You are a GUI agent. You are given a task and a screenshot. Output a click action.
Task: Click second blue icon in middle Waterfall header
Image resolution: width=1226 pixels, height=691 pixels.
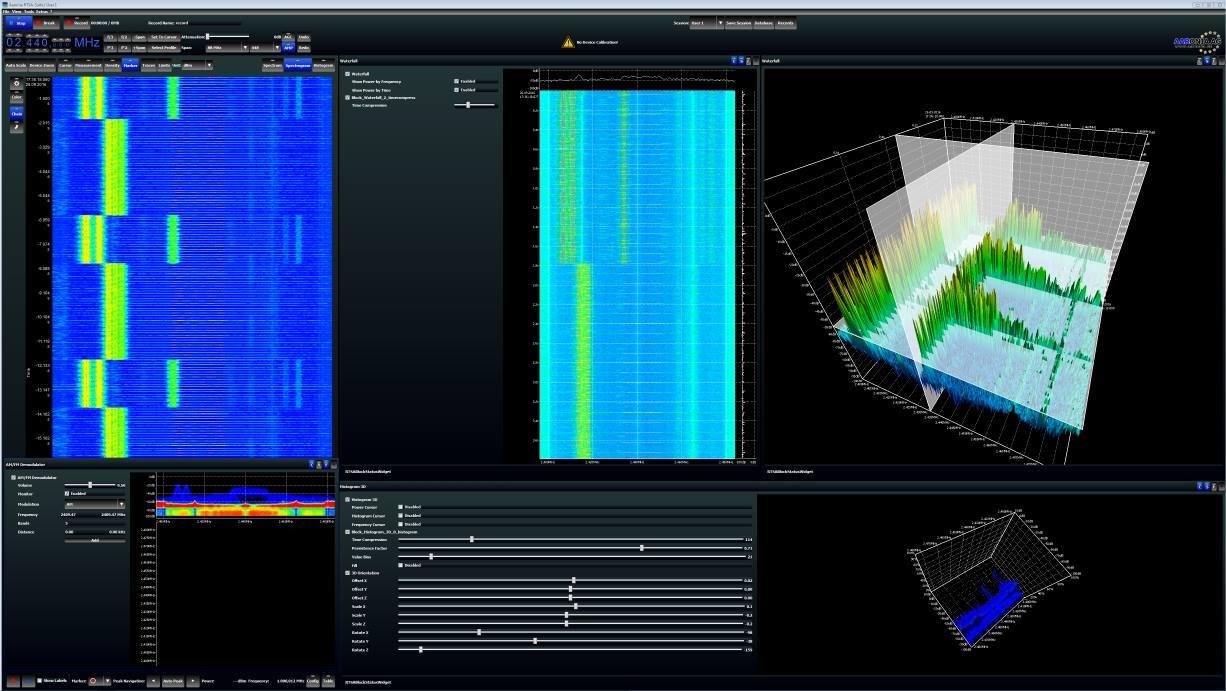pos(741,61)
